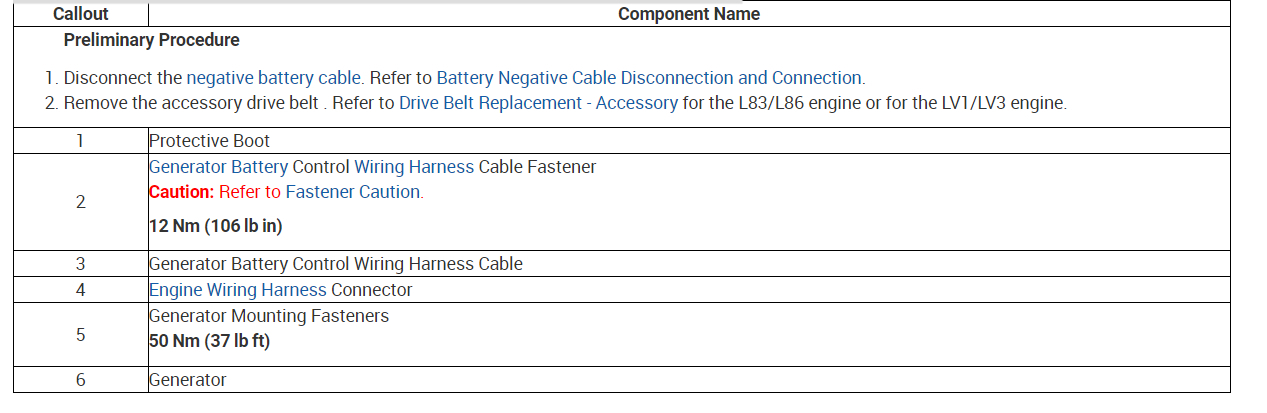Viewport: 1267px width, 413px height.
Task: Click "Wiring Harness" link in Cable Fastener row
Action: pyautogui.click(x=414, y=167)
